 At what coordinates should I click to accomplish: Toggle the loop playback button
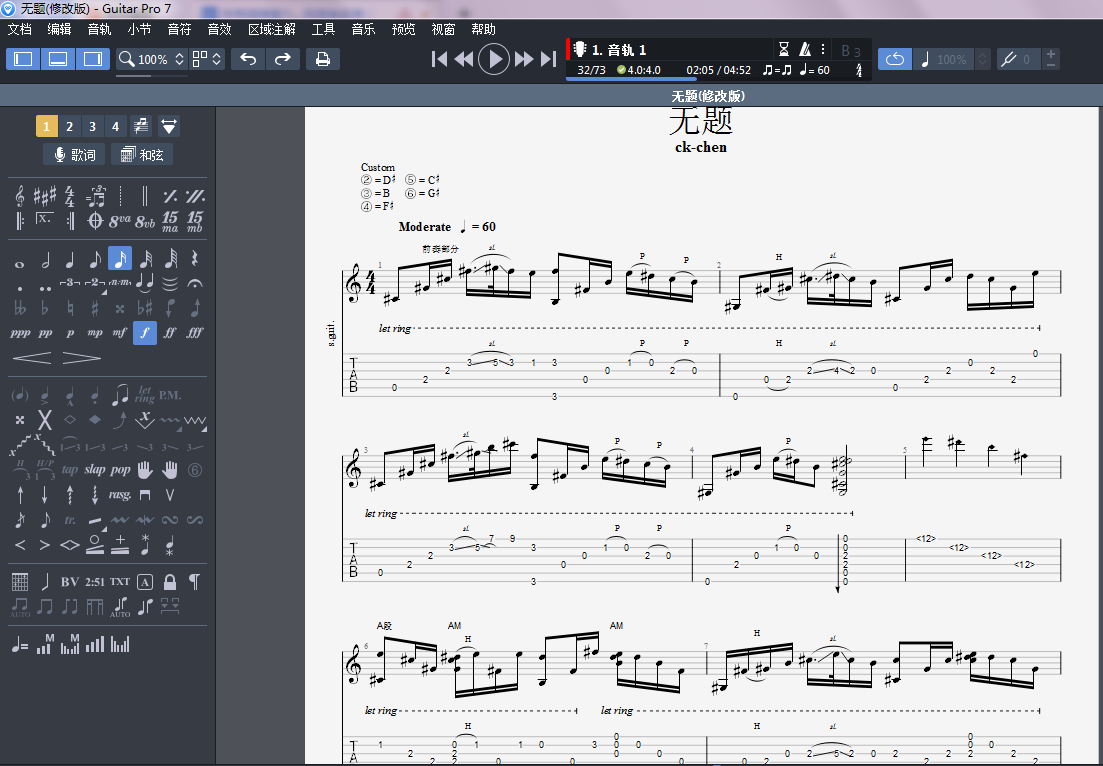[x=894, y=59]
